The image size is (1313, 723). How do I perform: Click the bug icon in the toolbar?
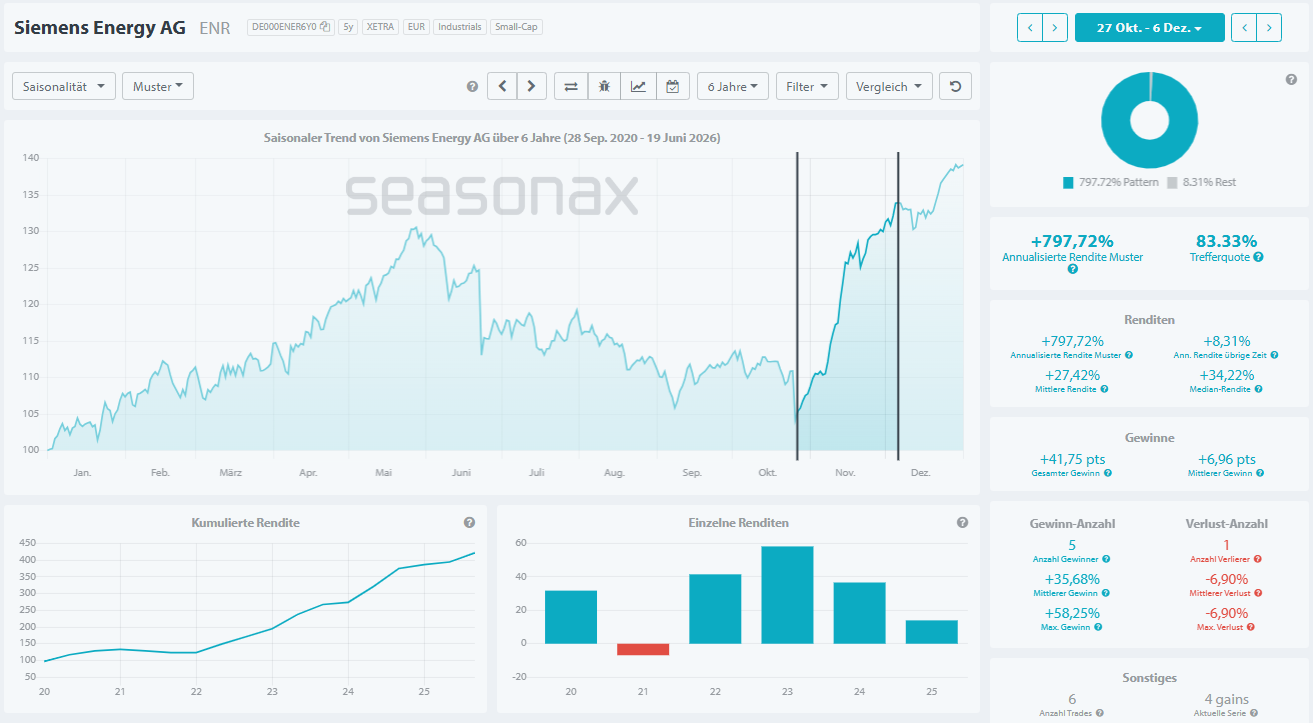604,86
